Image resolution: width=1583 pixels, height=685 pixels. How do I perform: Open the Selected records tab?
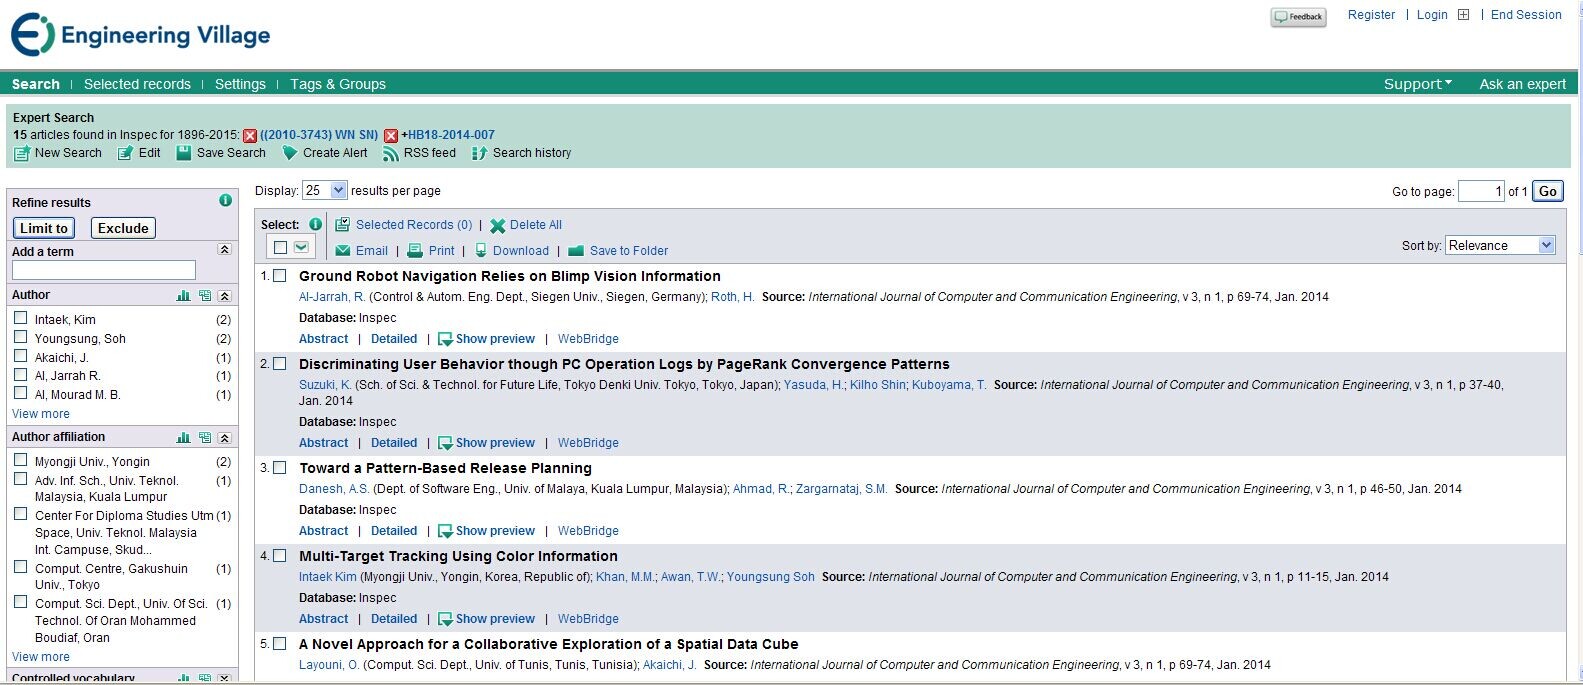click(x=137, y=84)
